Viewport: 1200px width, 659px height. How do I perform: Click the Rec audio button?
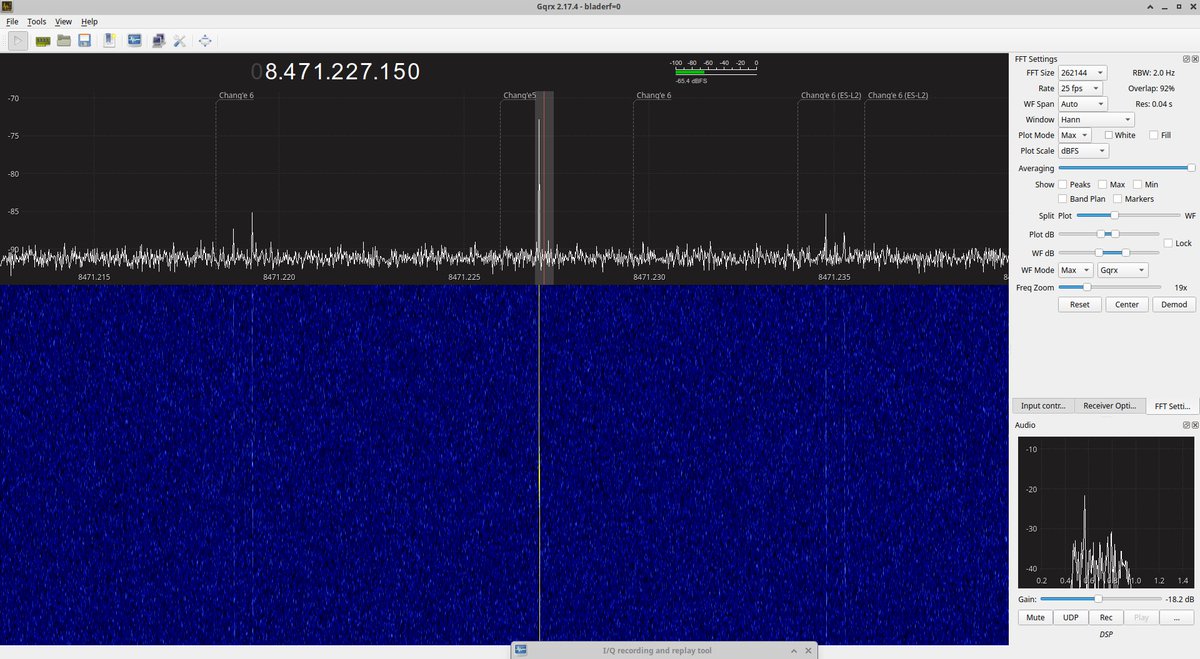1106,617
